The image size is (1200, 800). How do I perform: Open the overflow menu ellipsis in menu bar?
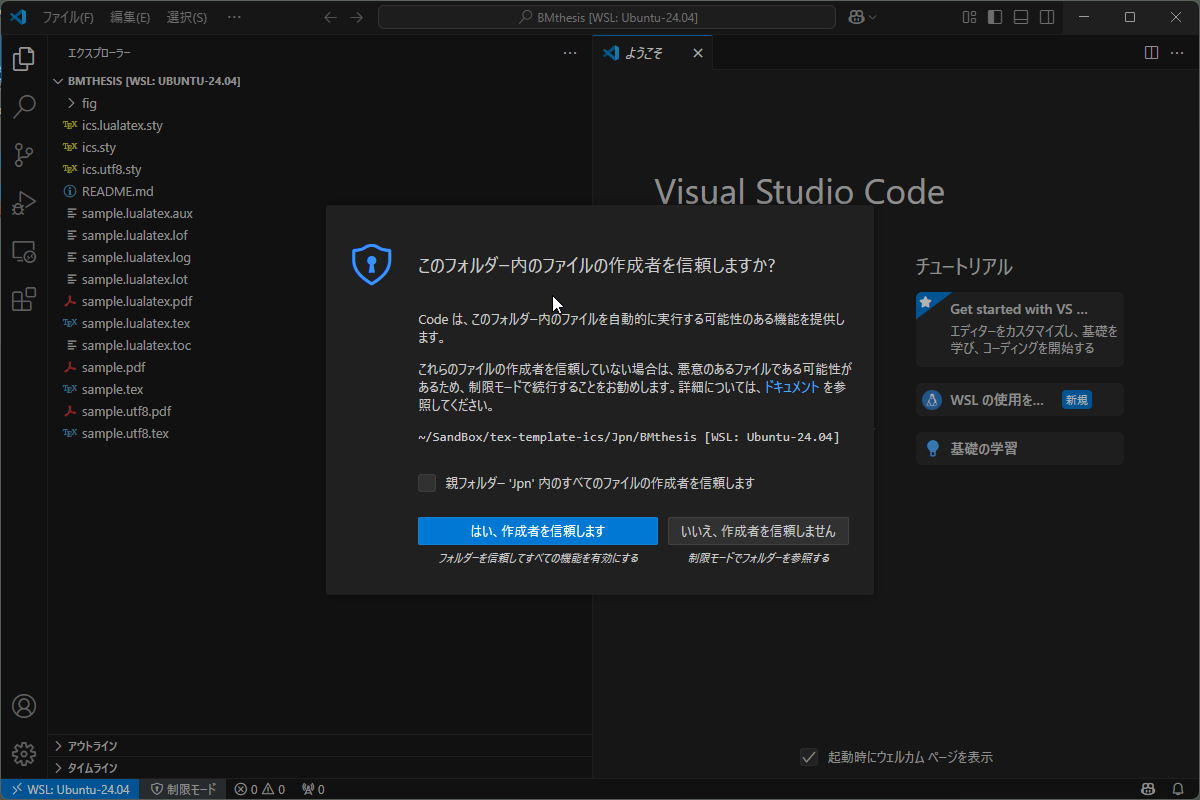click(x=234, y=17)
